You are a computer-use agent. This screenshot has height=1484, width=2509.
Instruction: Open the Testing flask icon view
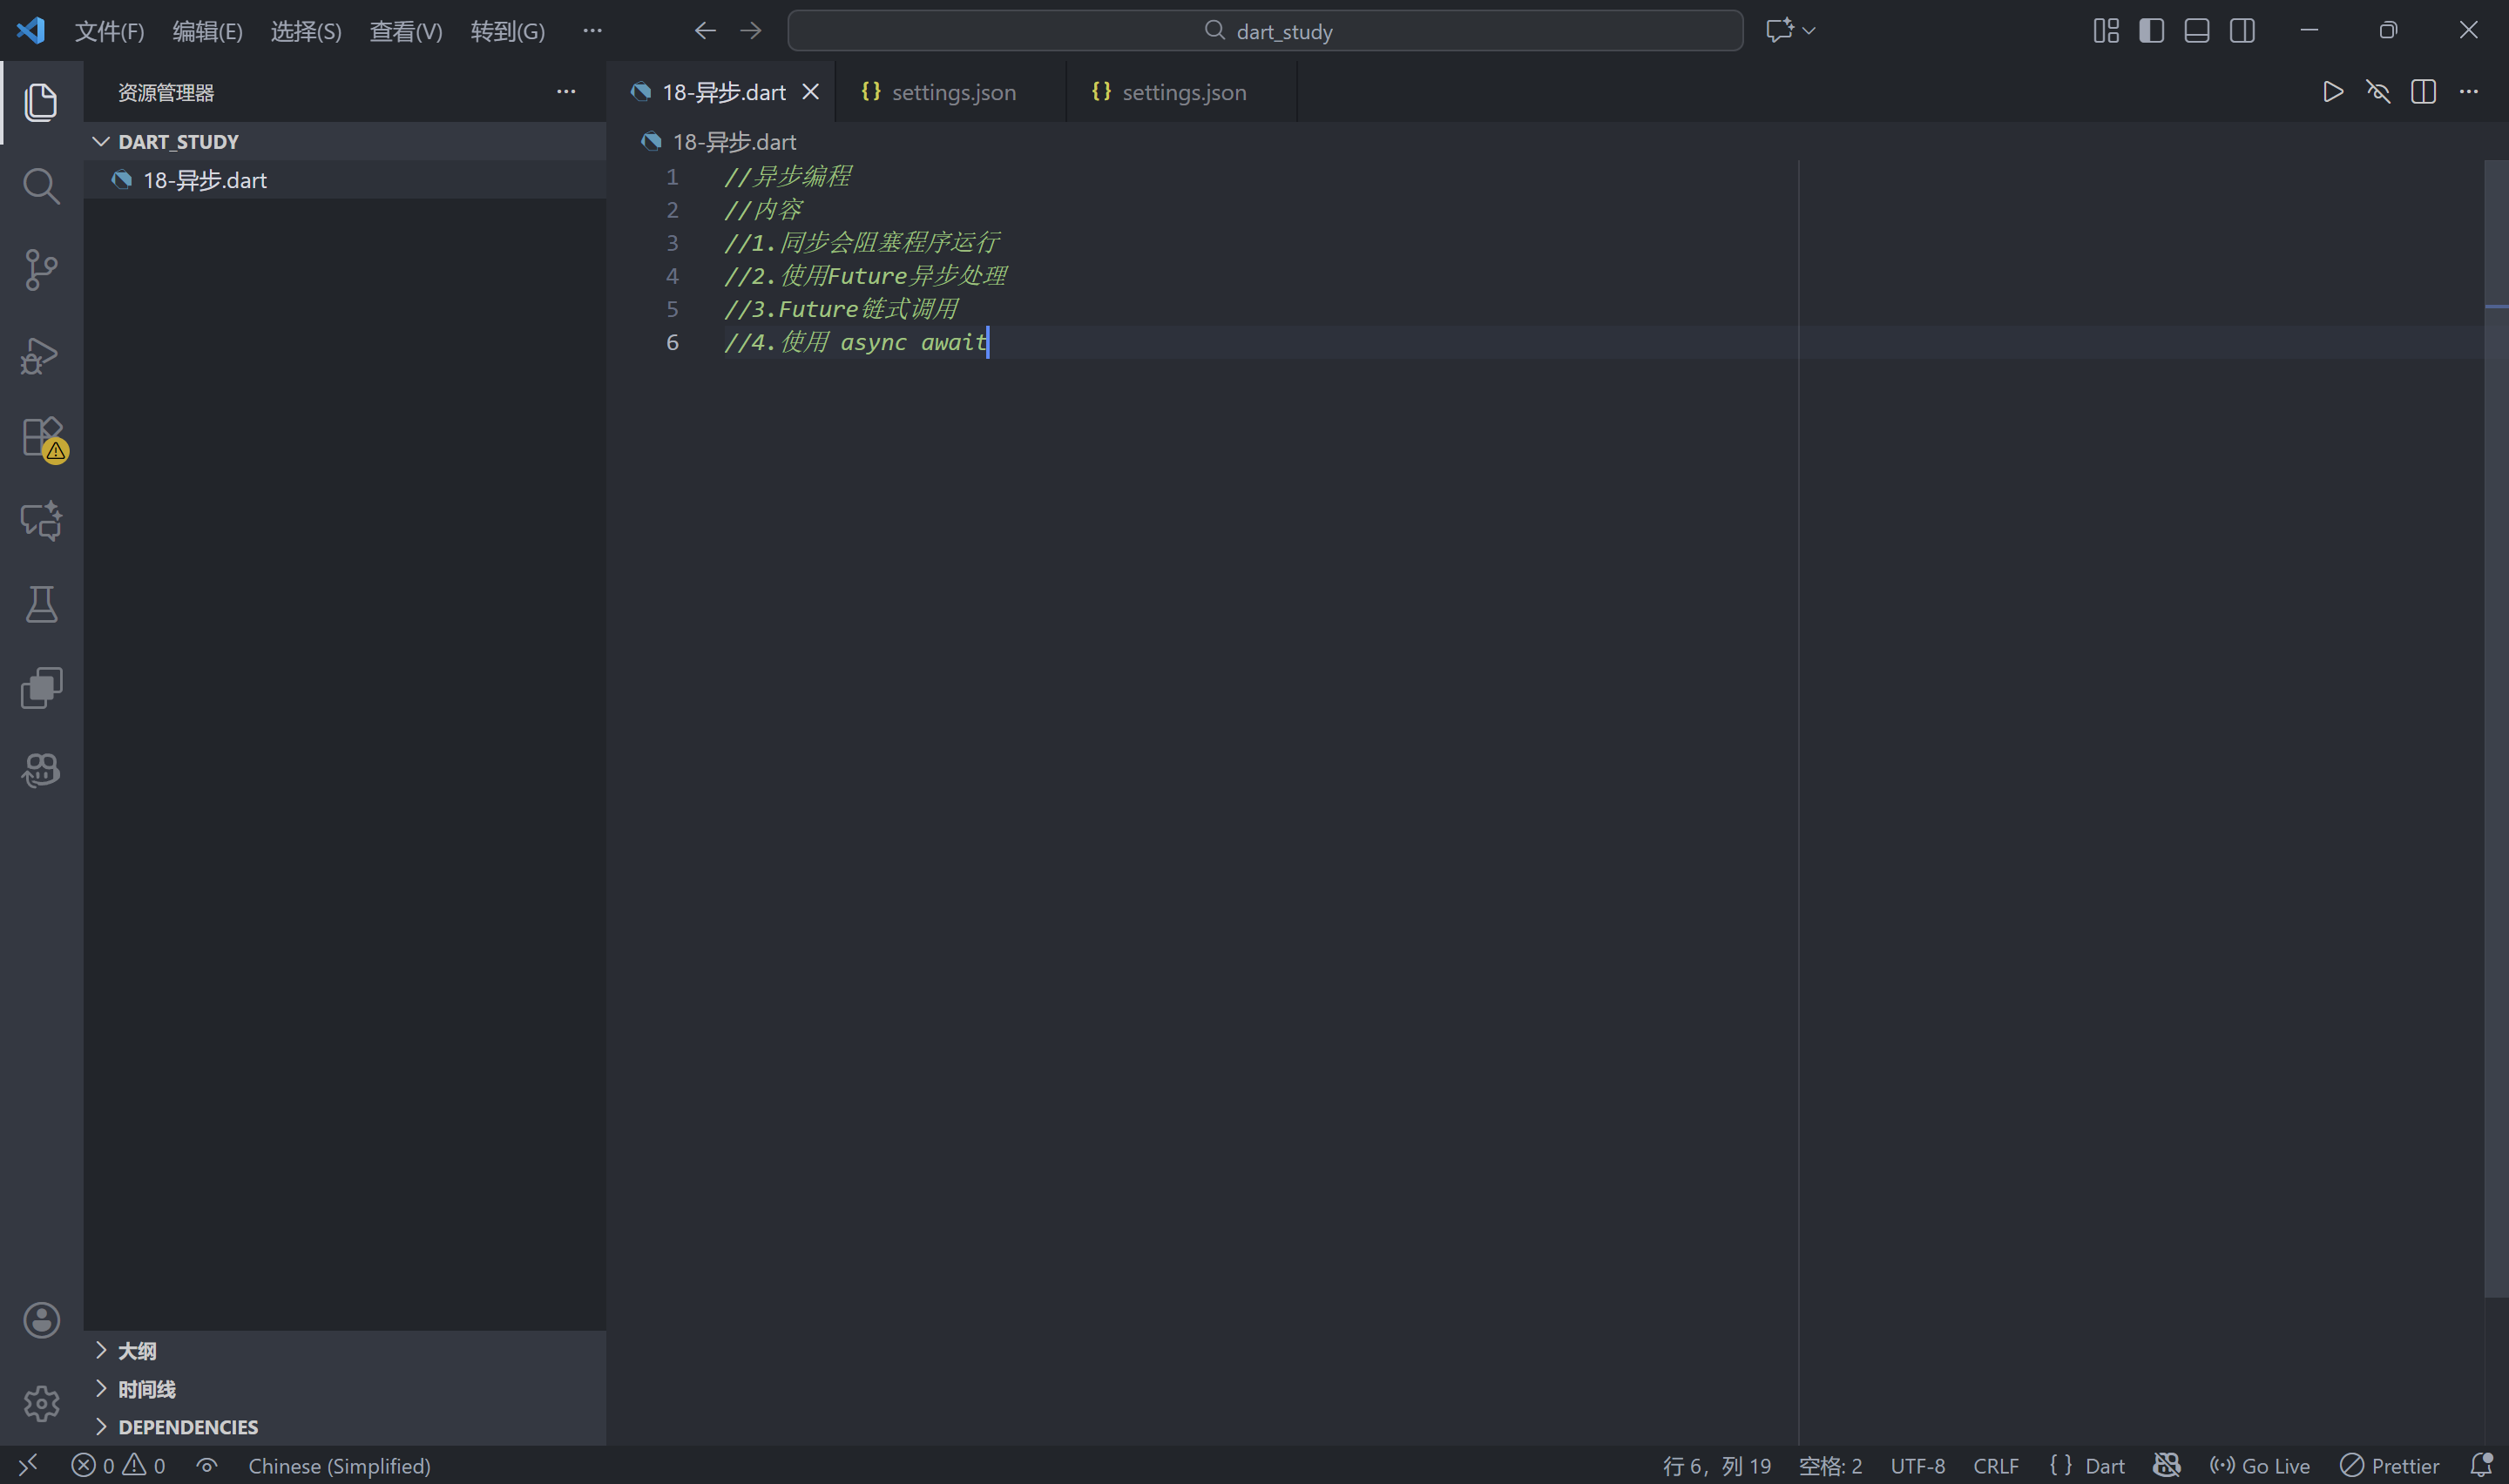click(41, 605)
